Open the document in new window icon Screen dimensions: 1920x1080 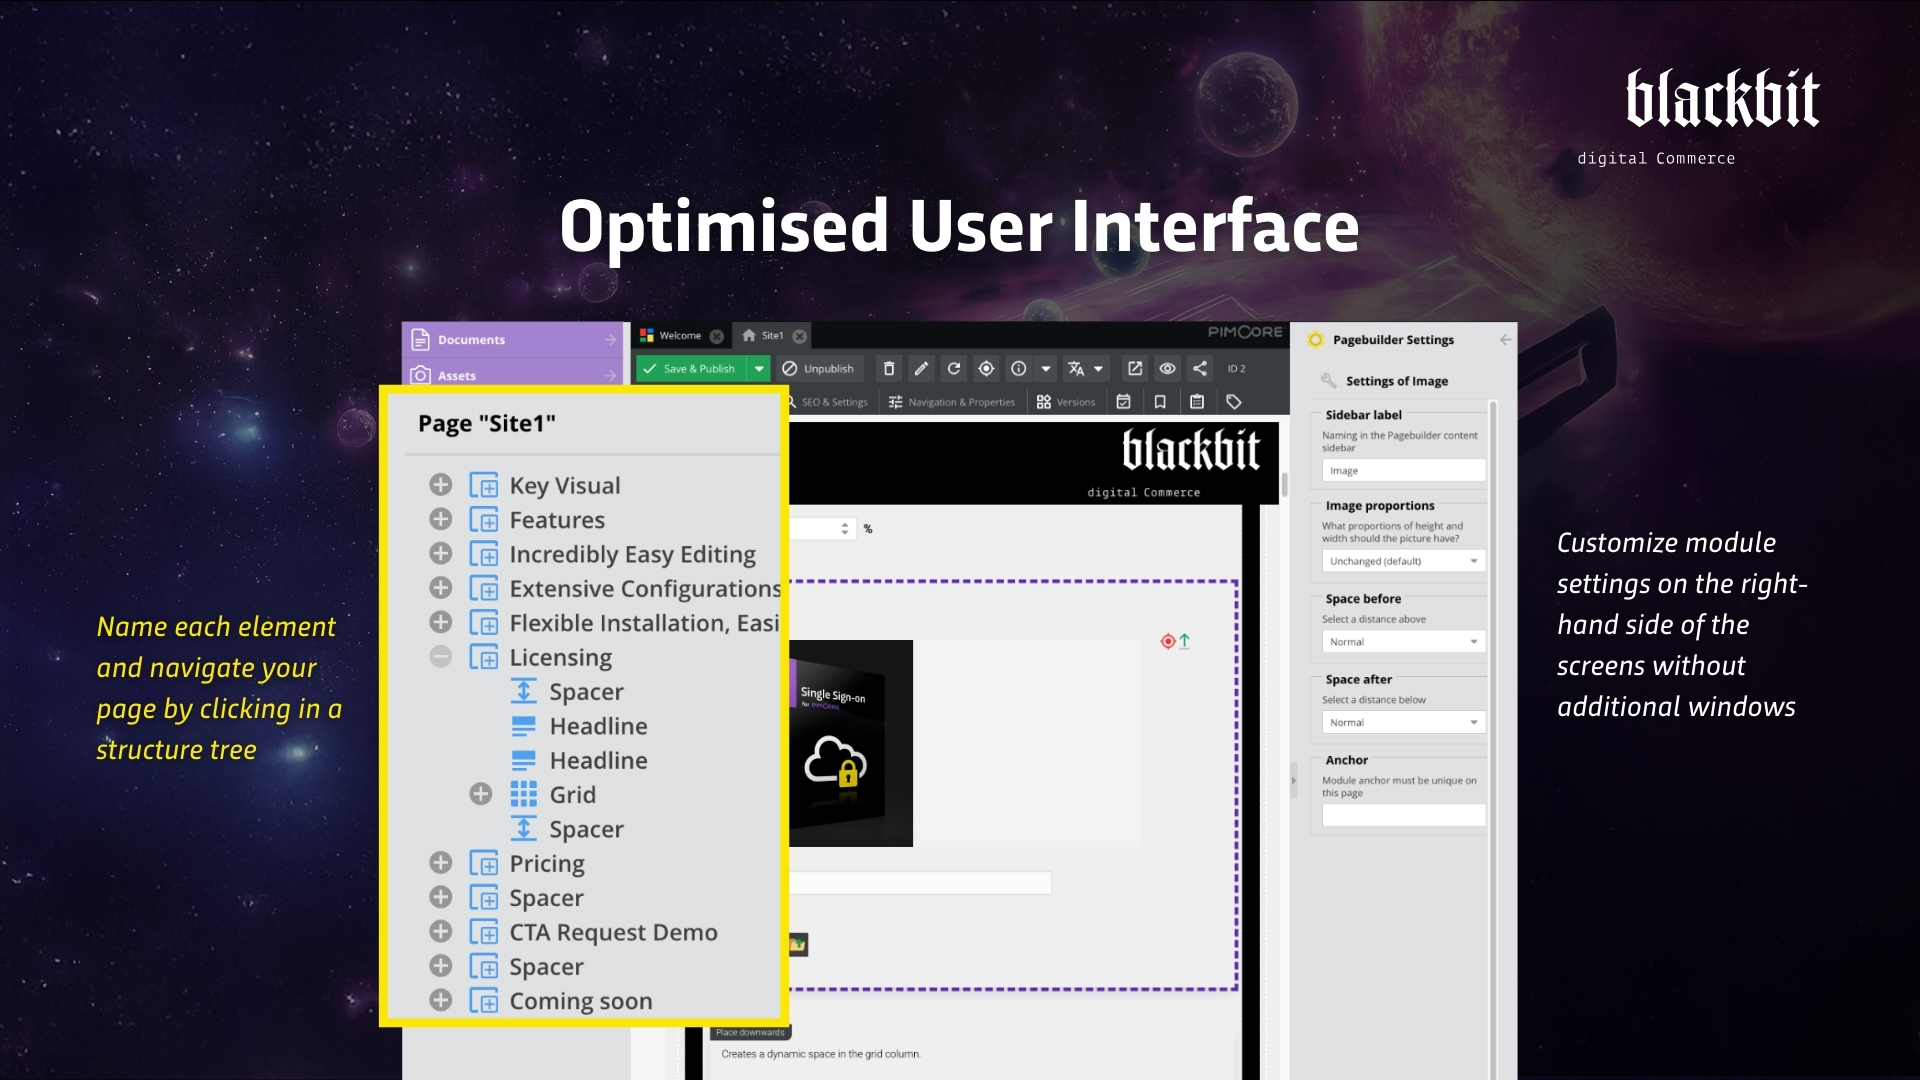[1134, 369]
